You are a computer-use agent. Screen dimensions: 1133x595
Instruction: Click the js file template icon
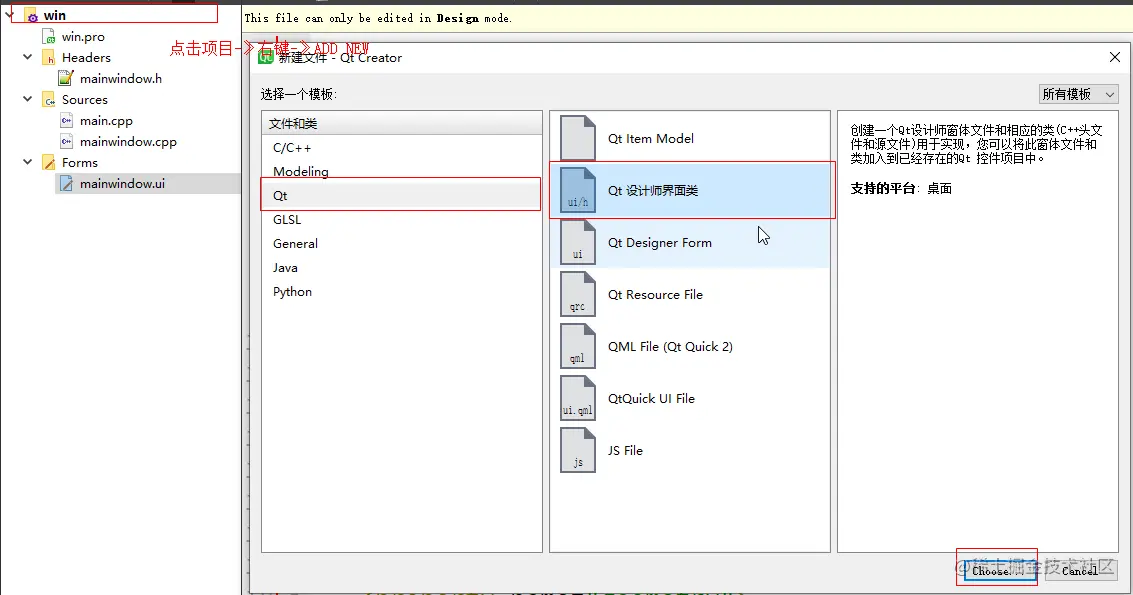[x=578, y=450]
